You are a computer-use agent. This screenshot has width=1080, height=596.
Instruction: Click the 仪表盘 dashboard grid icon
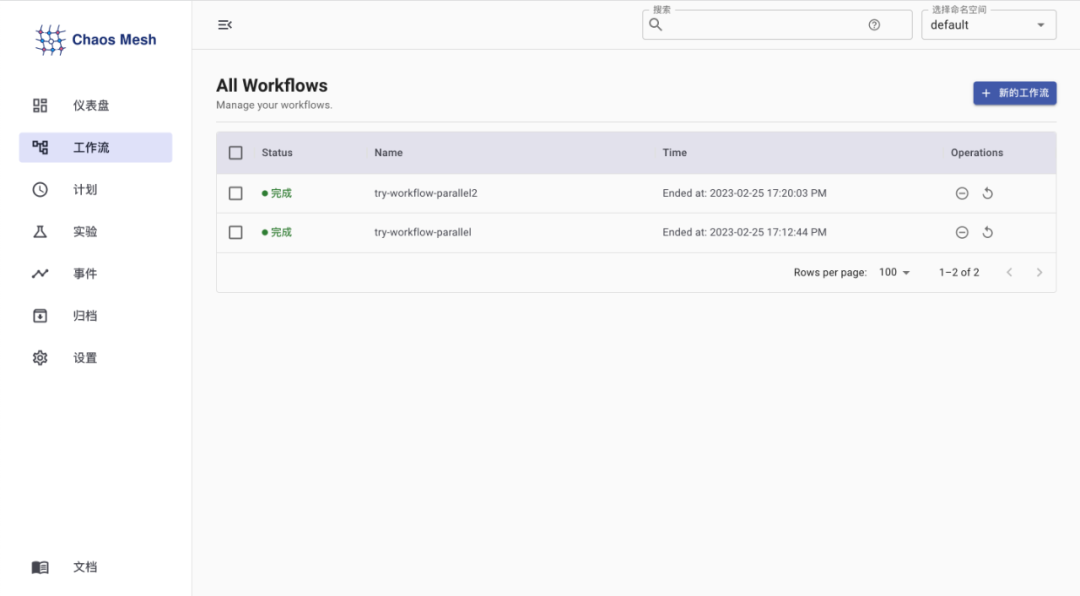coord(40,105)
